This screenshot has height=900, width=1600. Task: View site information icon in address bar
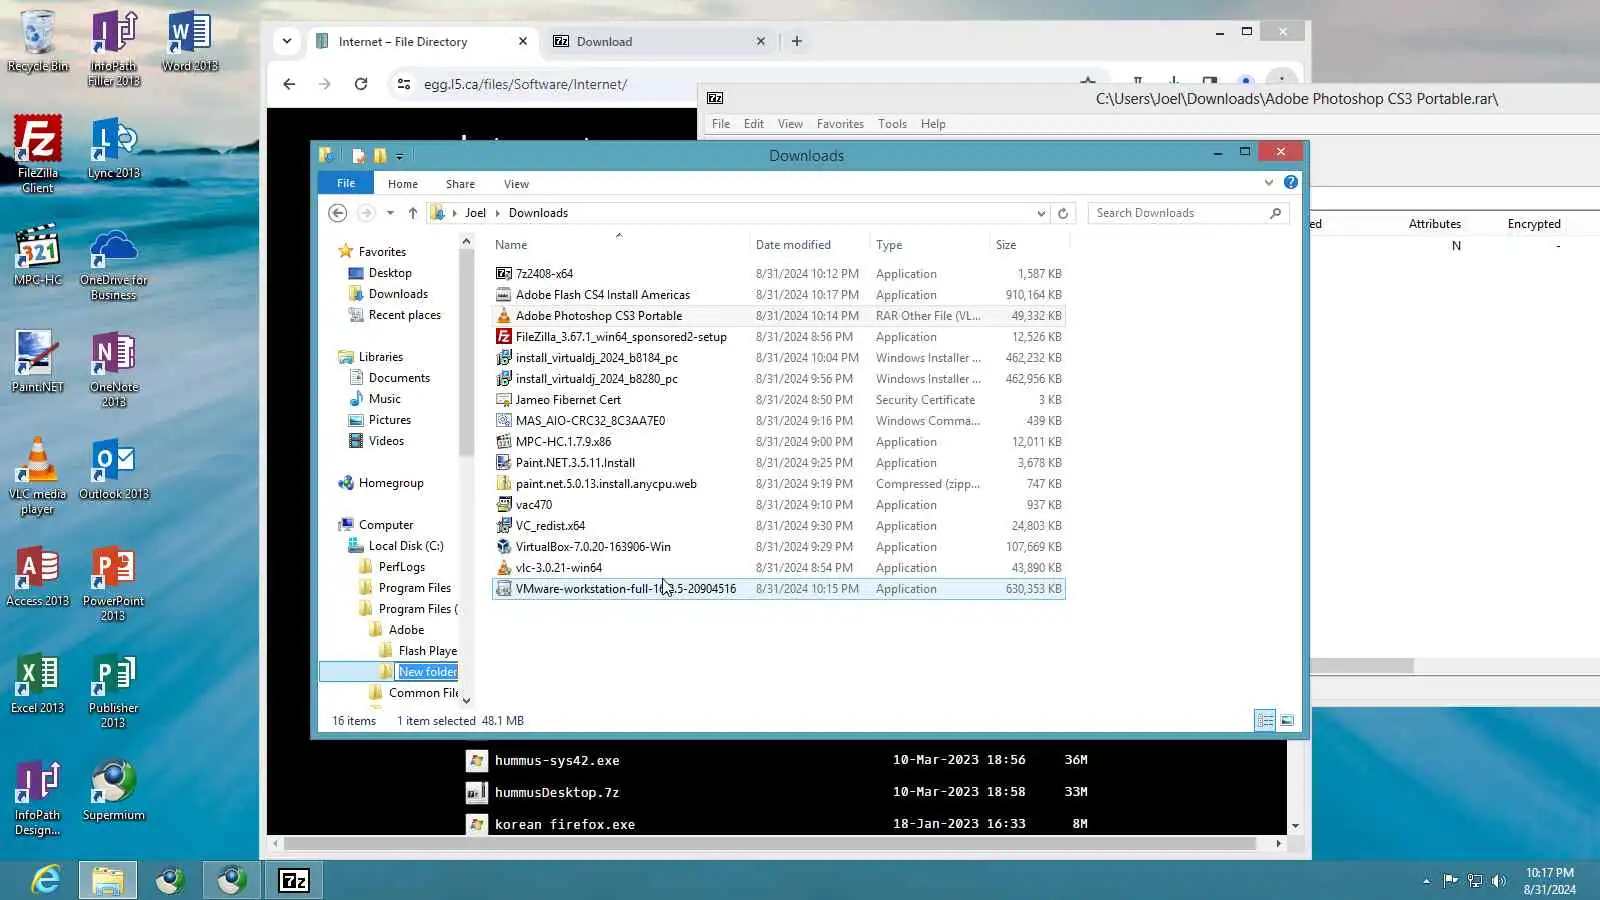point(404,84)
